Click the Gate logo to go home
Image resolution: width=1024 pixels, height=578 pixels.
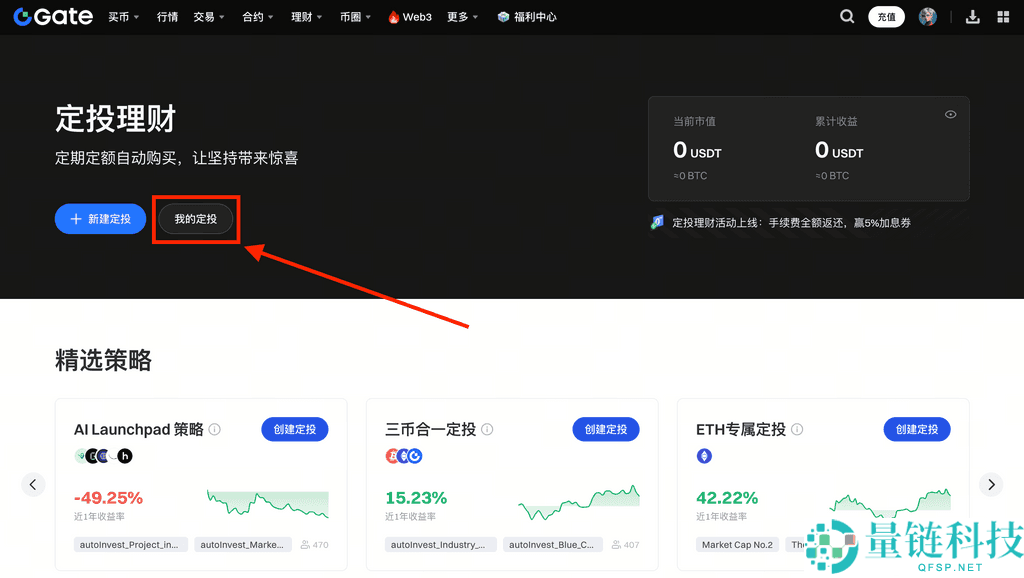tap(52, 16)
